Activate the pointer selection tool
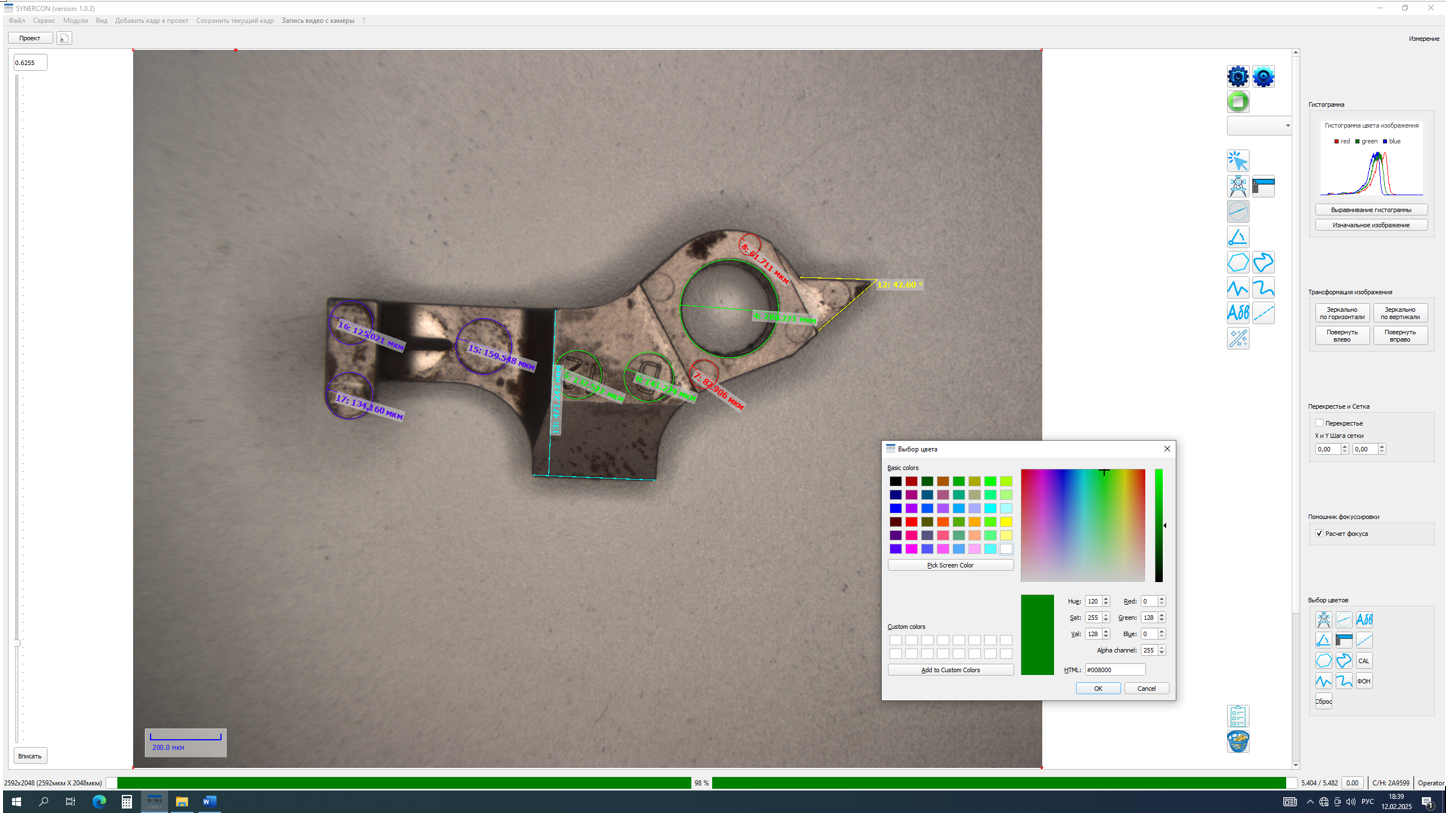Viewport: 1446px width, 814px height. tap(1238, 161)
